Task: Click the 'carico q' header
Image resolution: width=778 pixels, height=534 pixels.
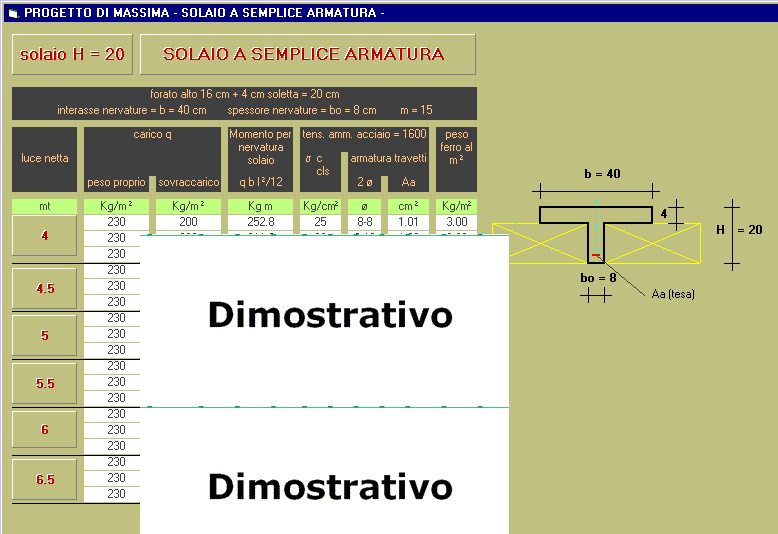Action: tap(152, 134)
